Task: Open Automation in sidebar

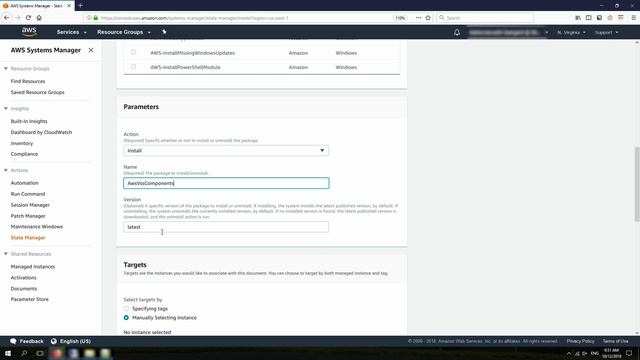Action: tap(24, 183)
